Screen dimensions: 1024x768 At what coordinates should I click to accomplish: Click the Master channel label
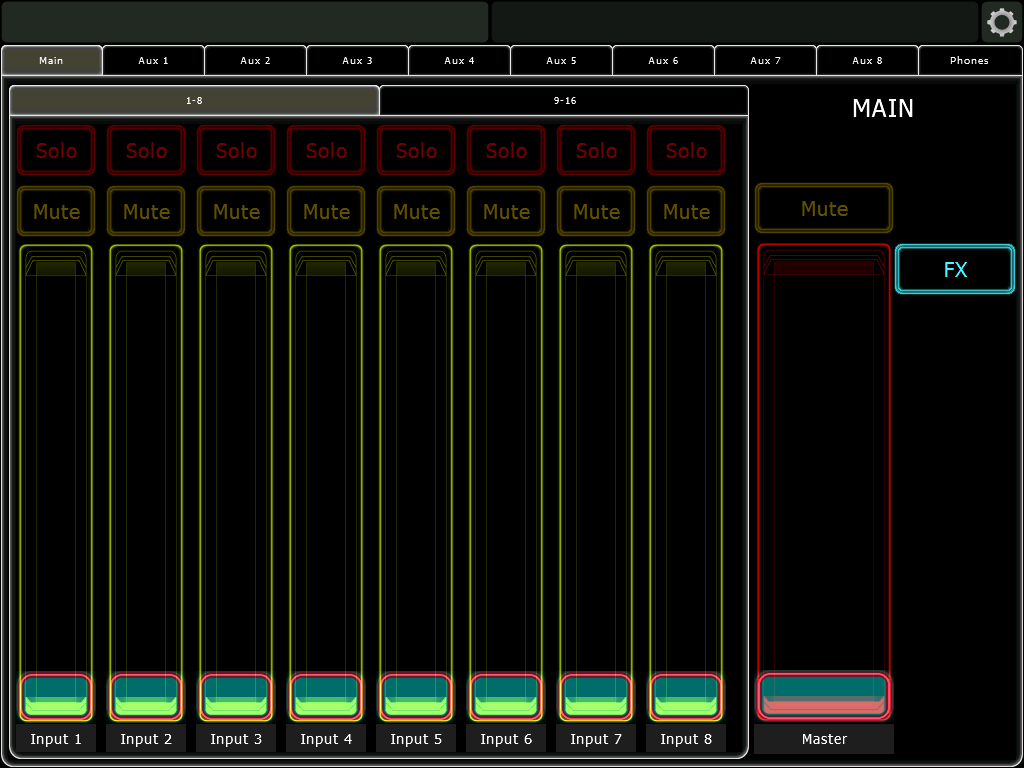click(x=824, y=739)
